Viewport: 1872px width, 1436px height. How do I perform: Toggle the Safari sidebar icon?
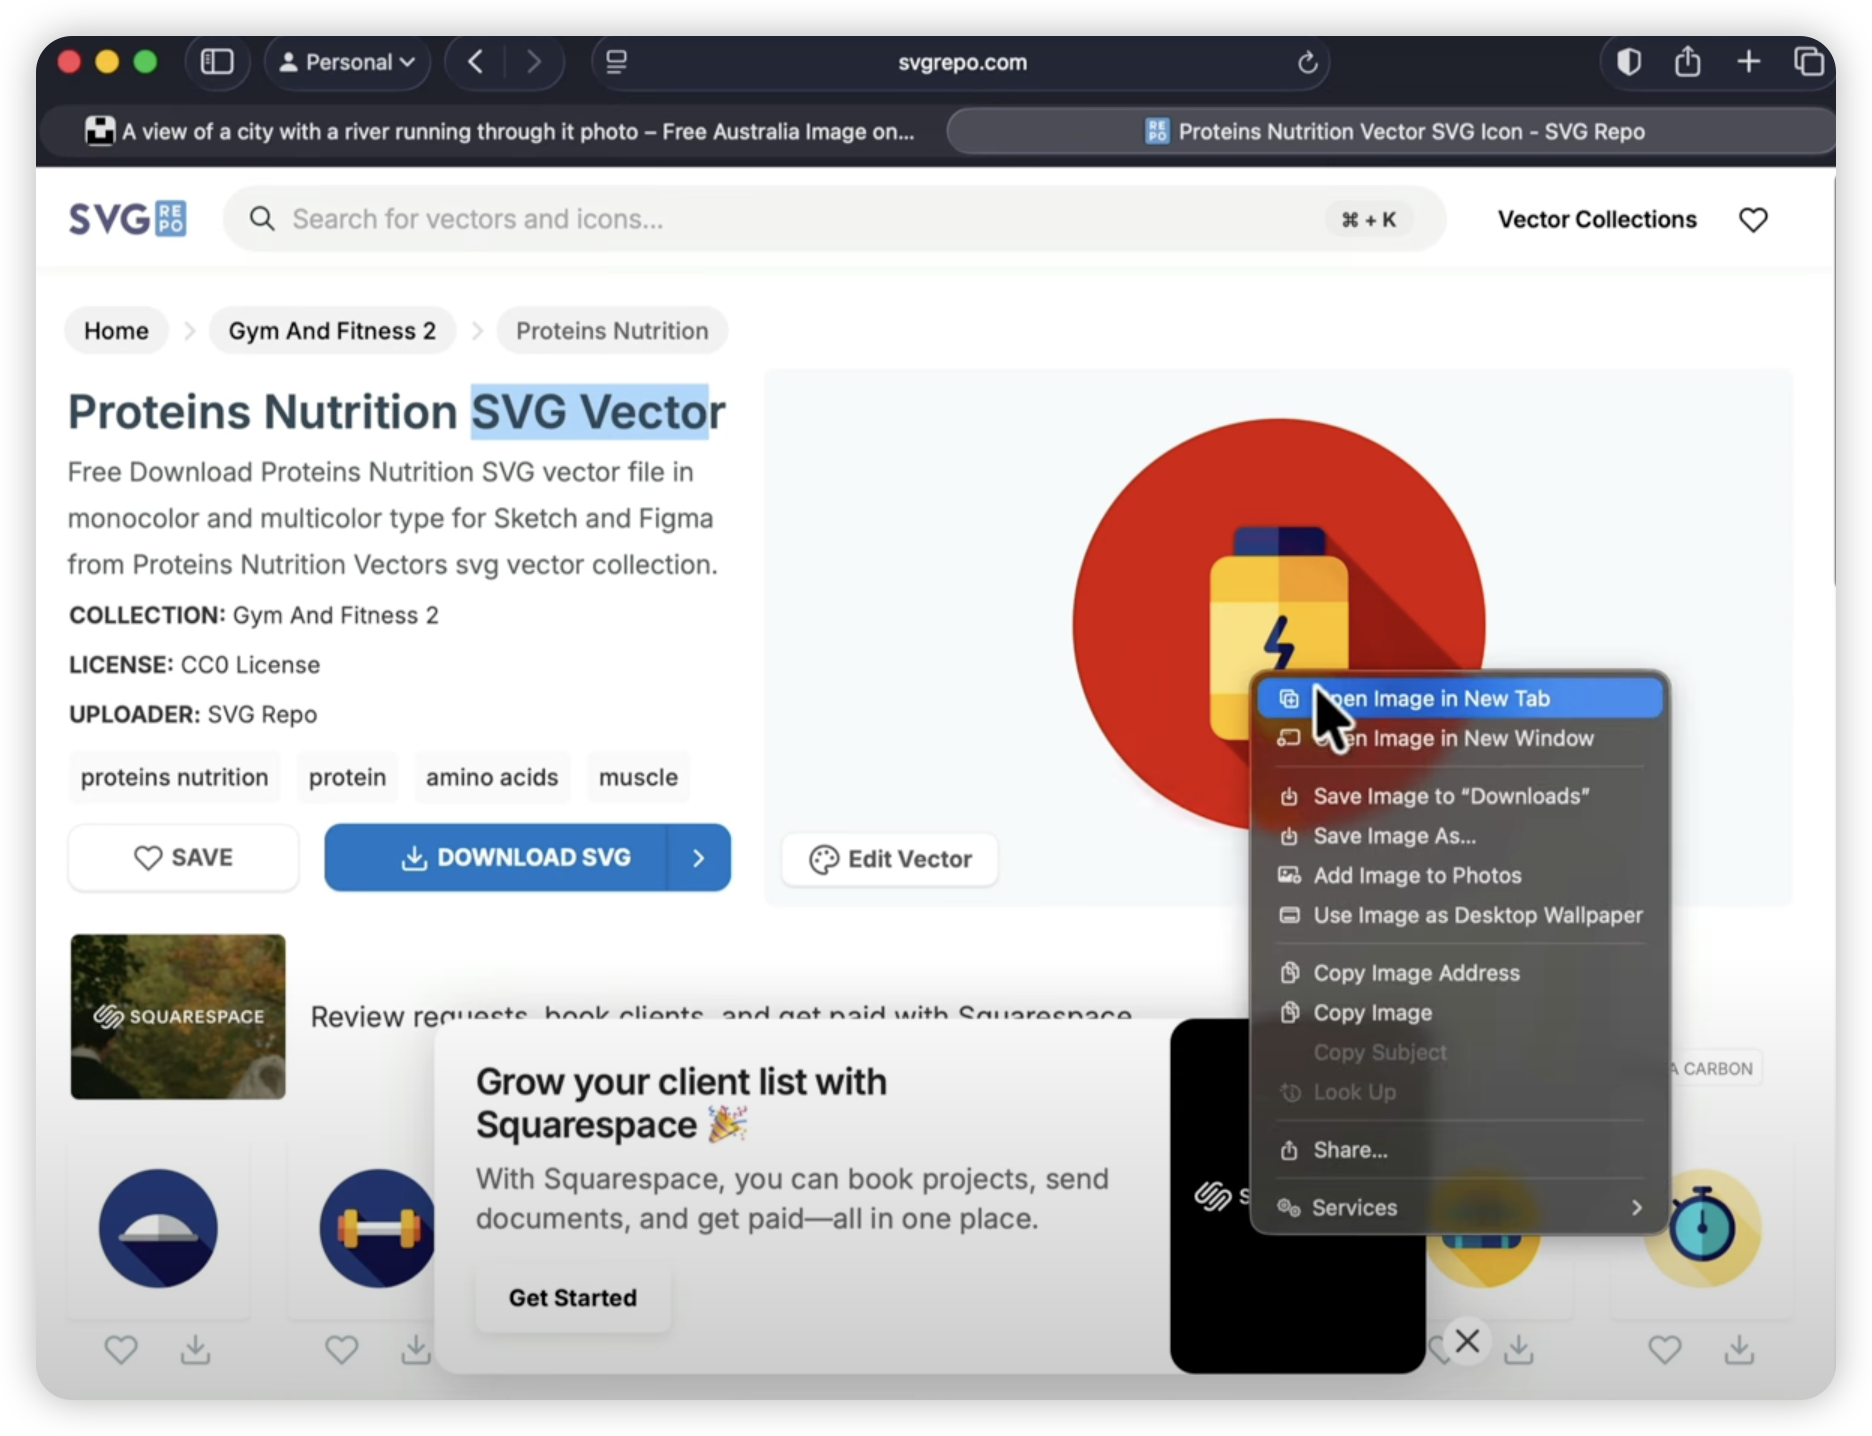tap(217, 62)
